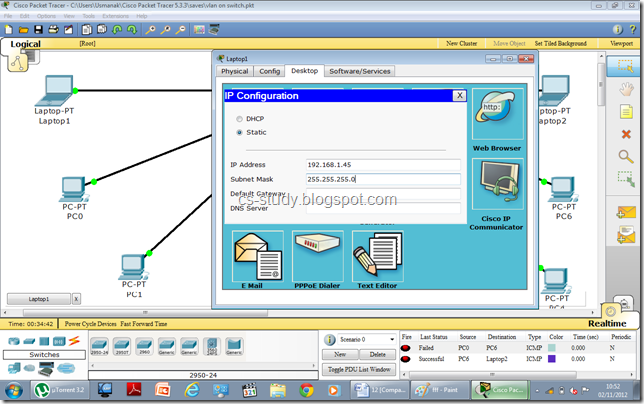Select the PC6 device in workspace
This screenshot has width=644, height=404.
tap(564, 190)
